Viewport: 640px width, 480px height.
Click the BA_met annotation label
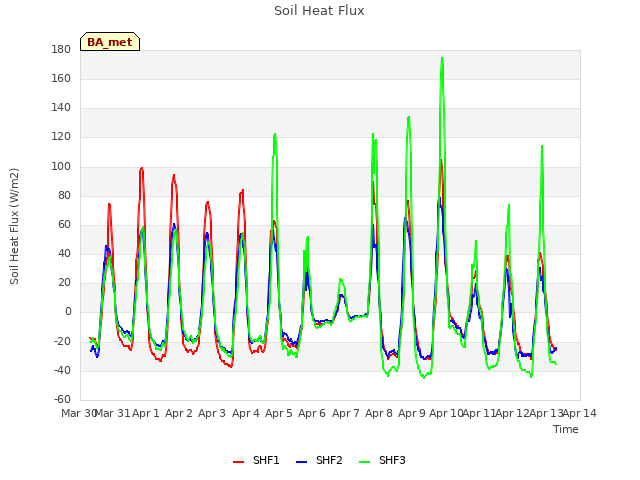coord(110,42)
